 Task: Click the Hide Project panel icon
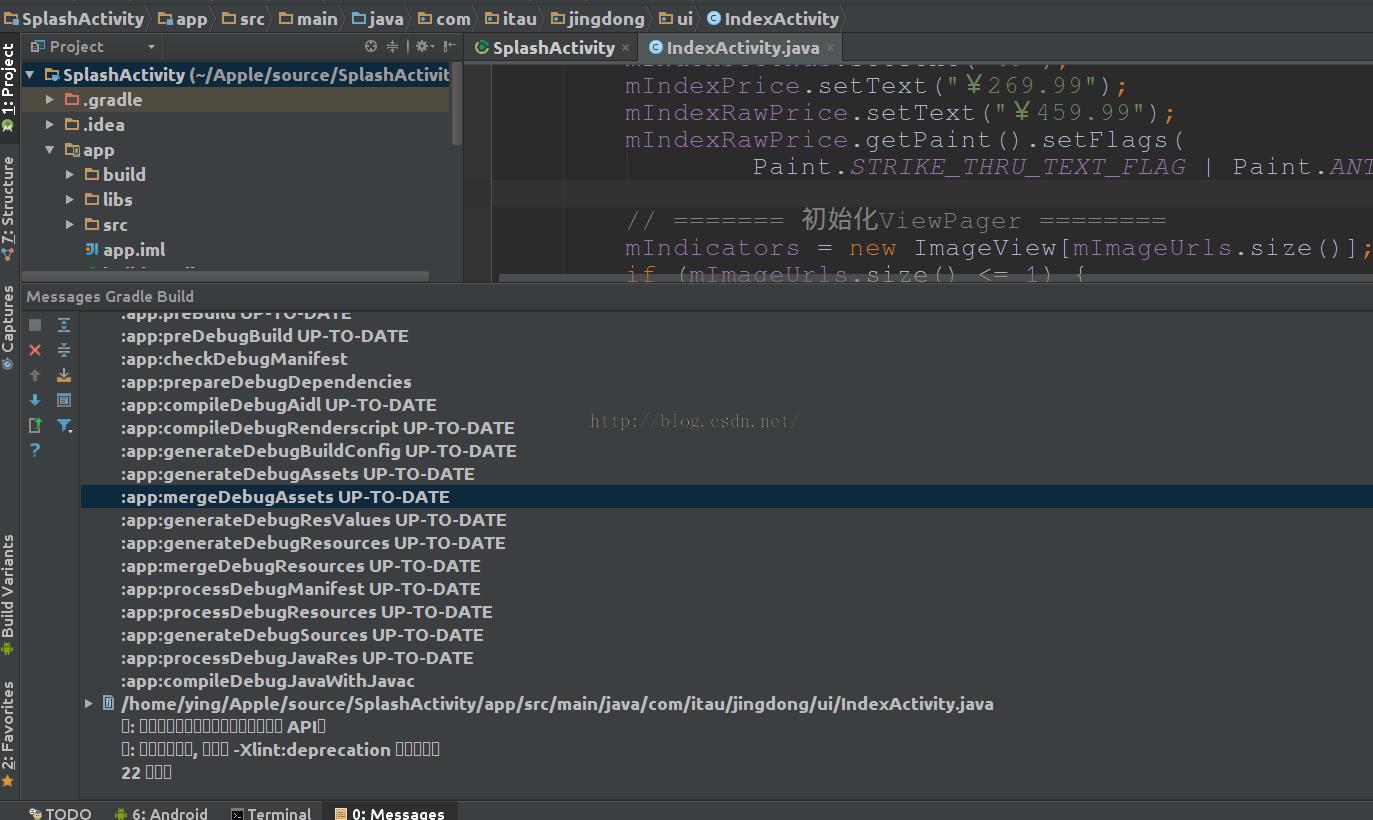[x=449, y=46]
